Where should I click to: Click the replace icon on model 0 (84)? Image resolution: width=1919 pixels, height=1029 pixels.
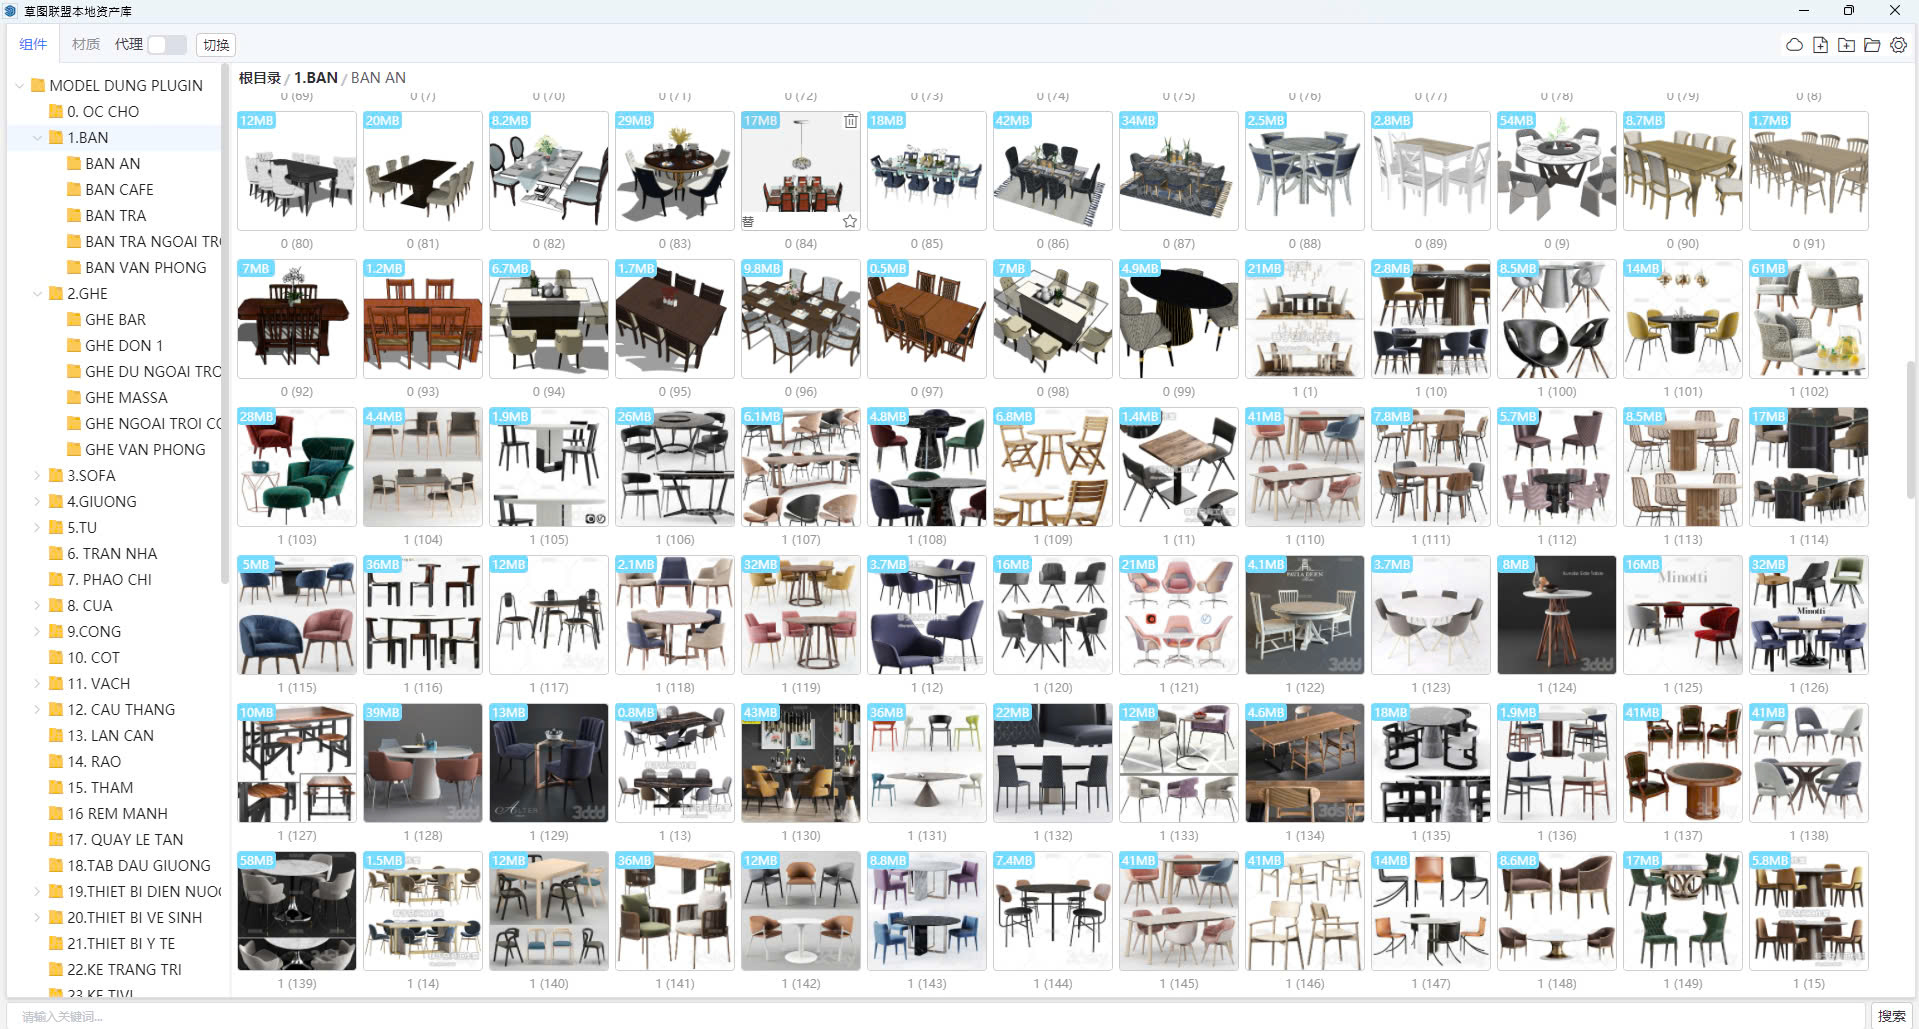point(748,221)
